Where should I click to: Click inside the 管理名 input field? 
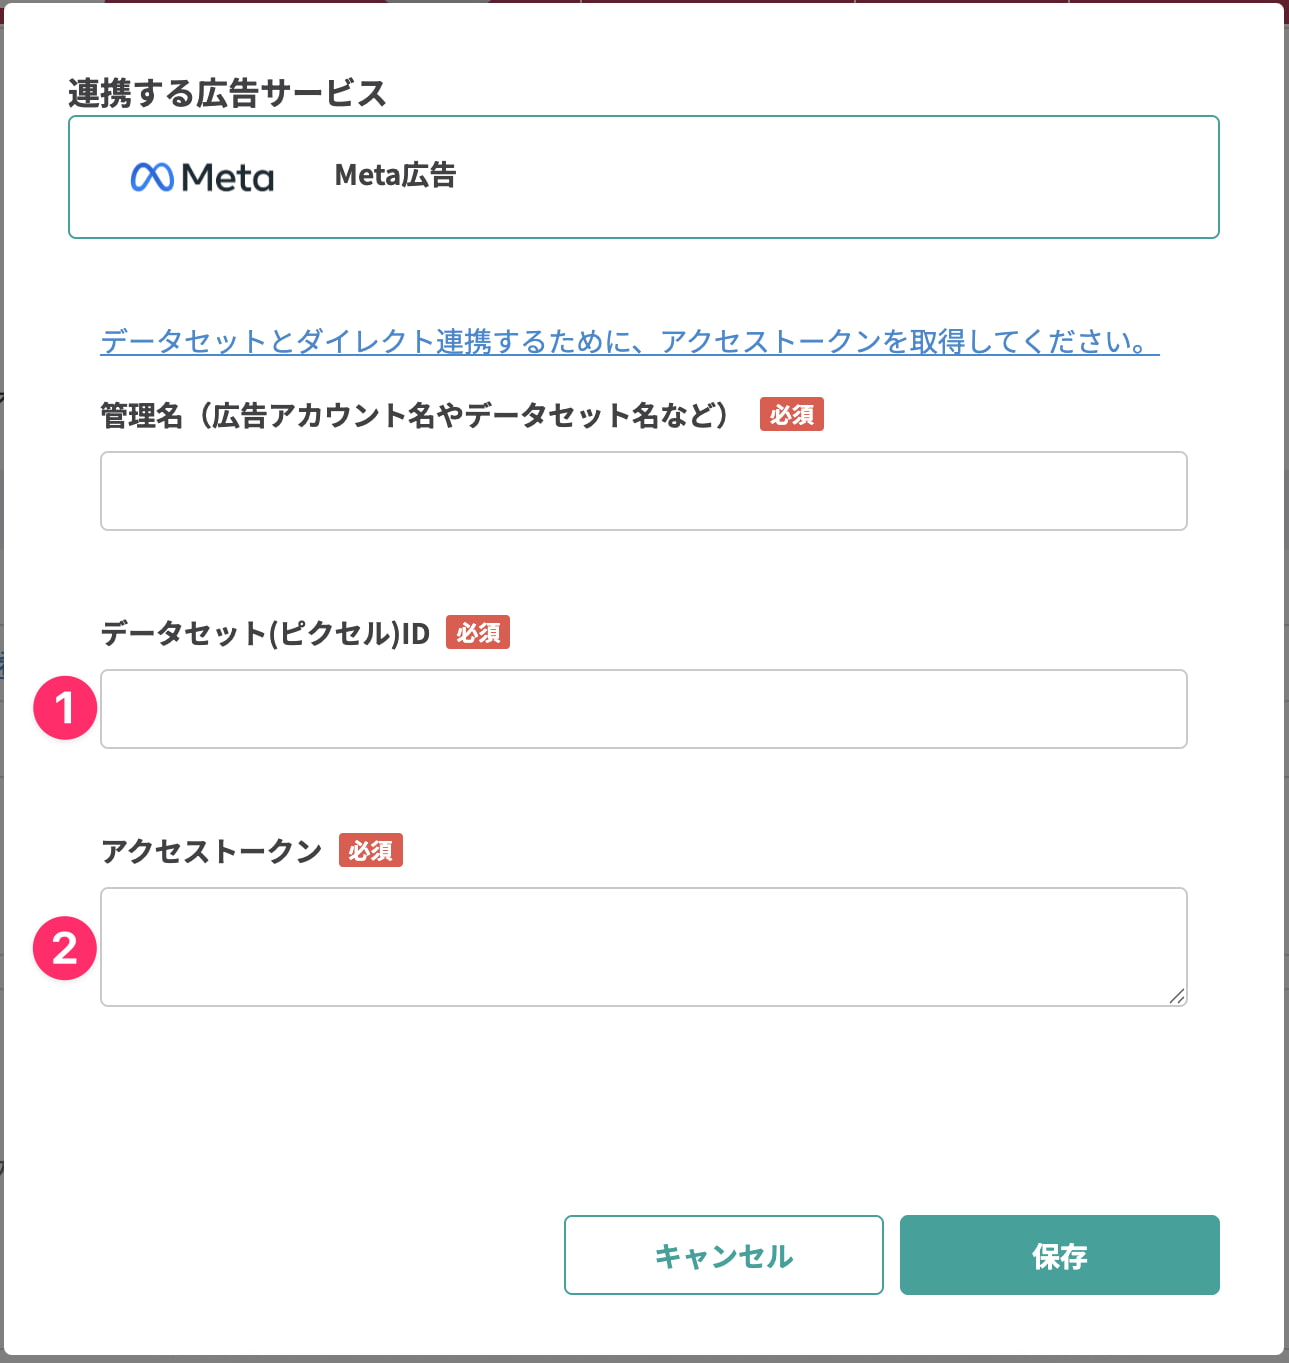(643, 491)
